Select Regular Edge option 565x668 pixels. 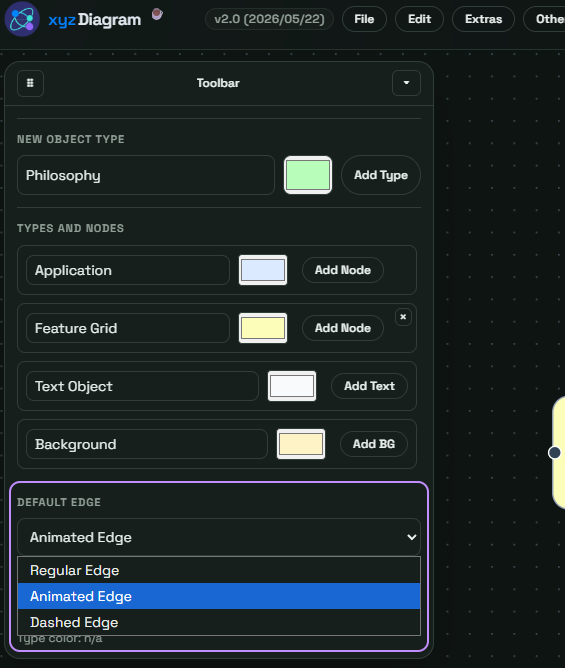pos(219,570)
